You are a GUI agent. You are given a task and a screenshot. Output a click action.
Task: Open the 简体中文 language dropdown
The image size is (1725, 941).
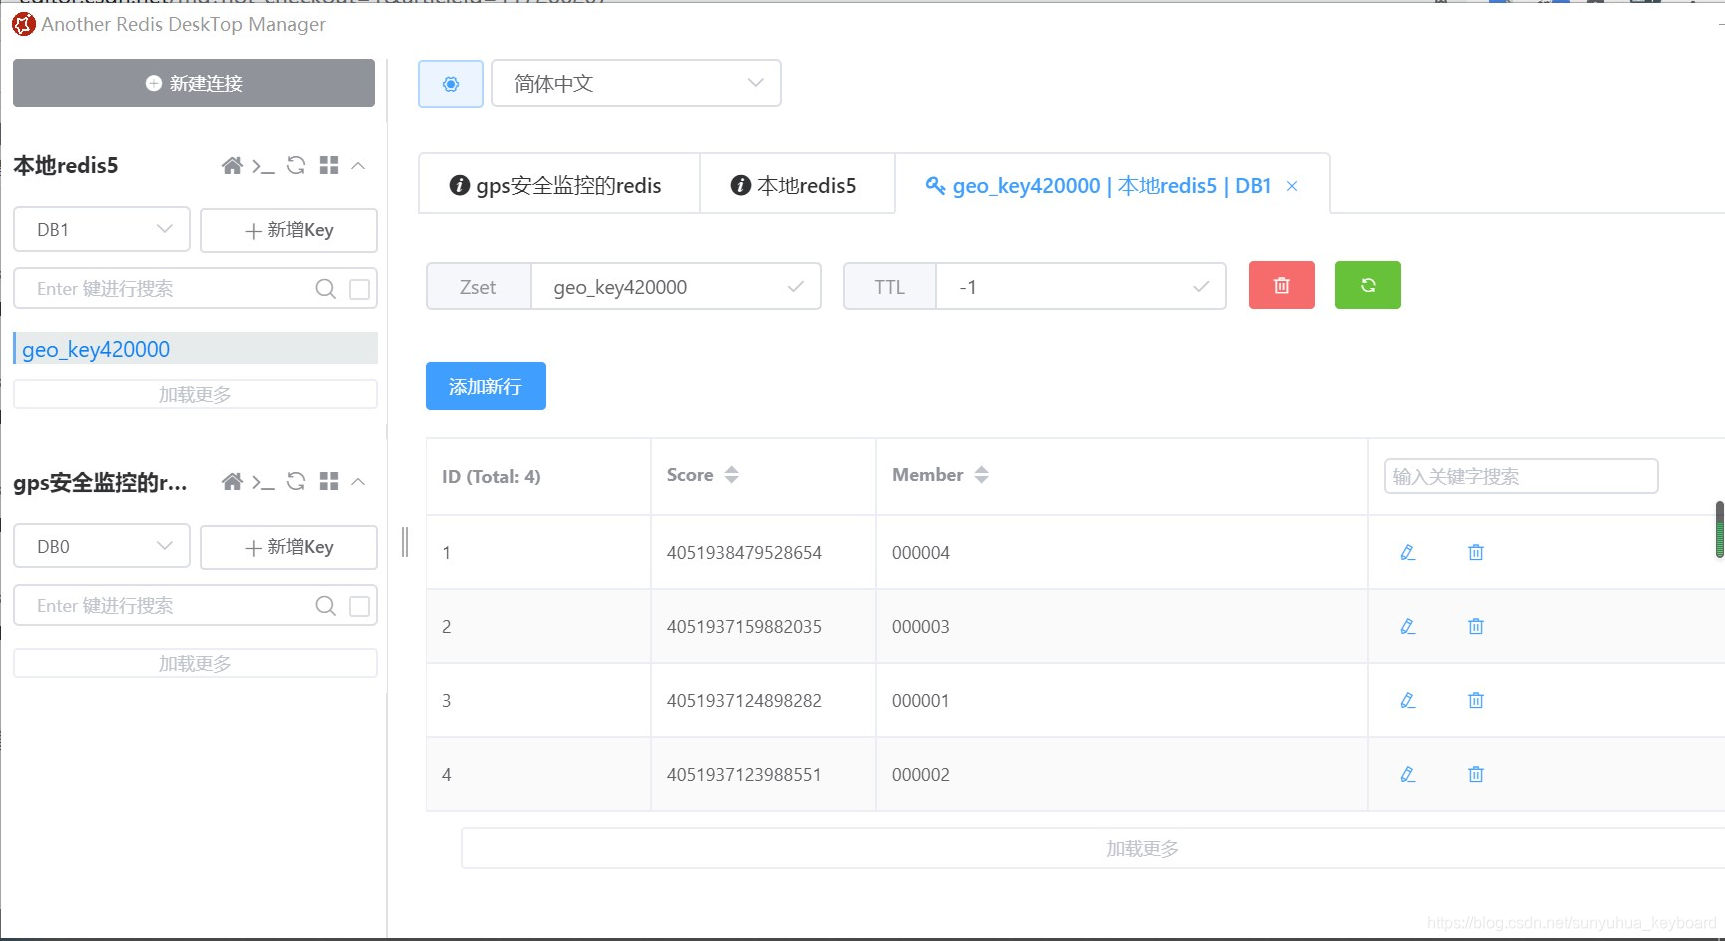click(x=636, y=84)
